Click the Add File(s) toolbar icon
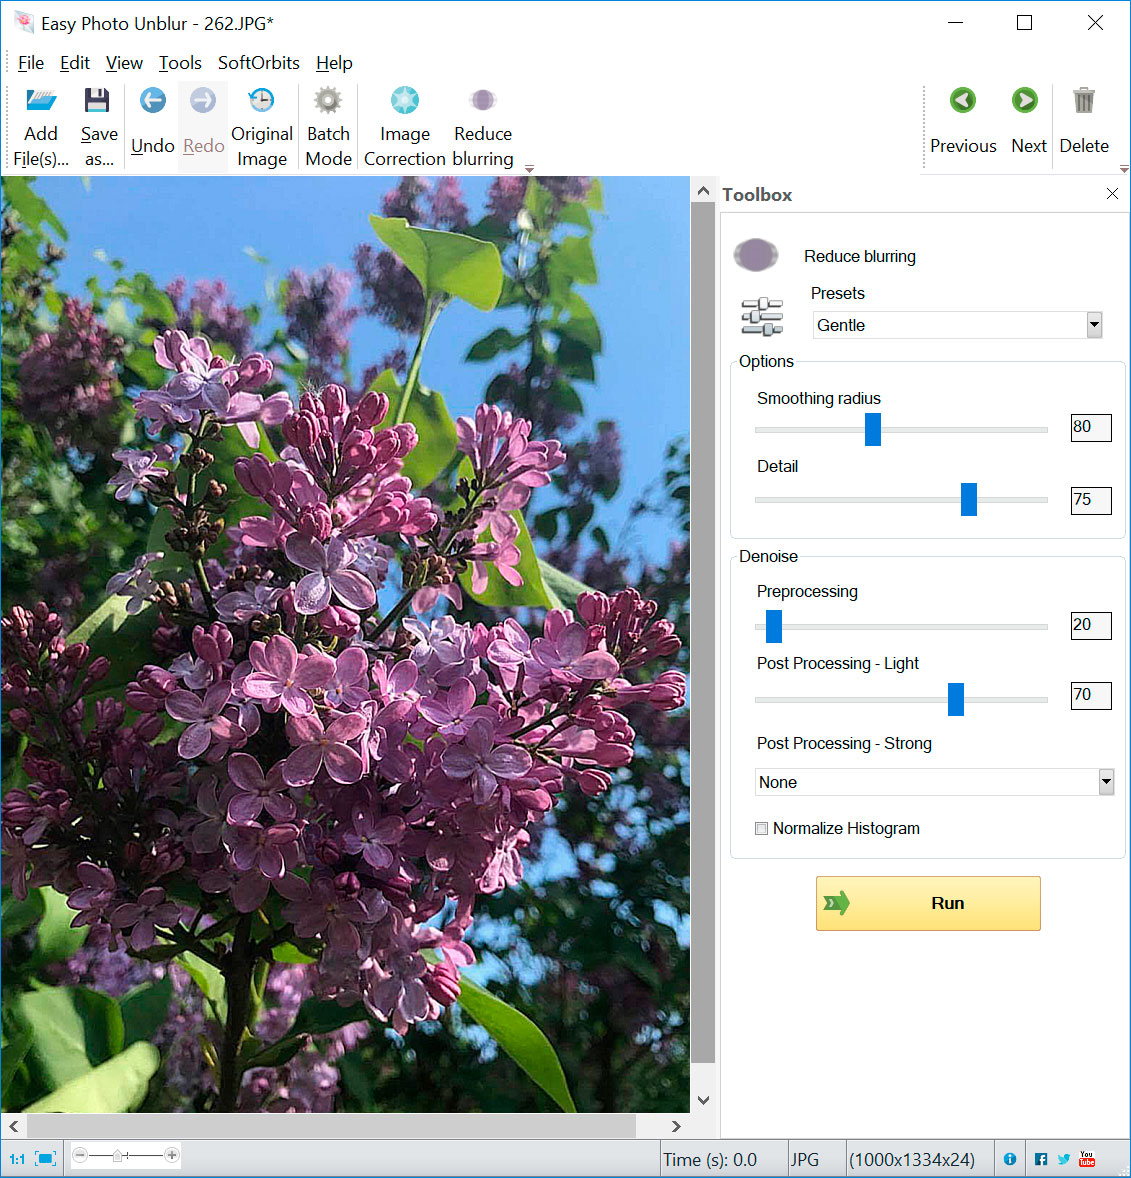This screenshot has height=1178, width=1131. point(41,101)
